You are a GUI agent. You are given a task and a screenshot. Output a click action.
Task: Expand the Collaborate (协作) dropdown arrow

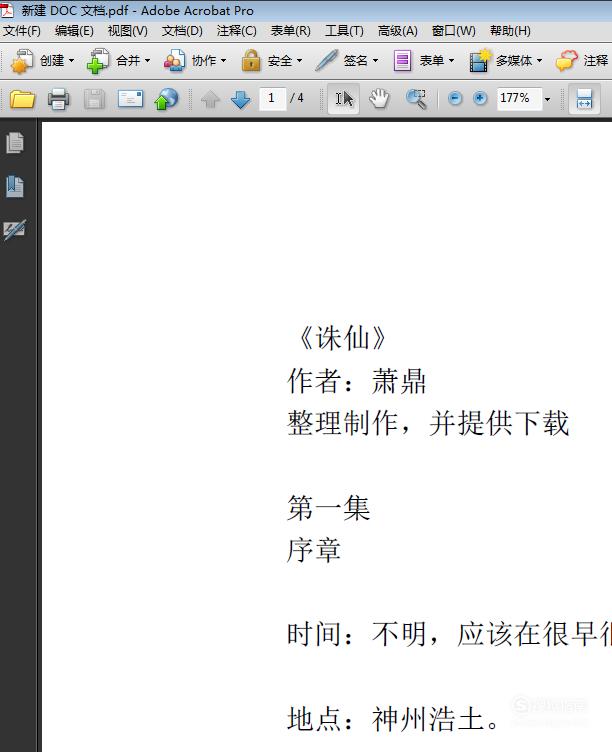[223, 61]
